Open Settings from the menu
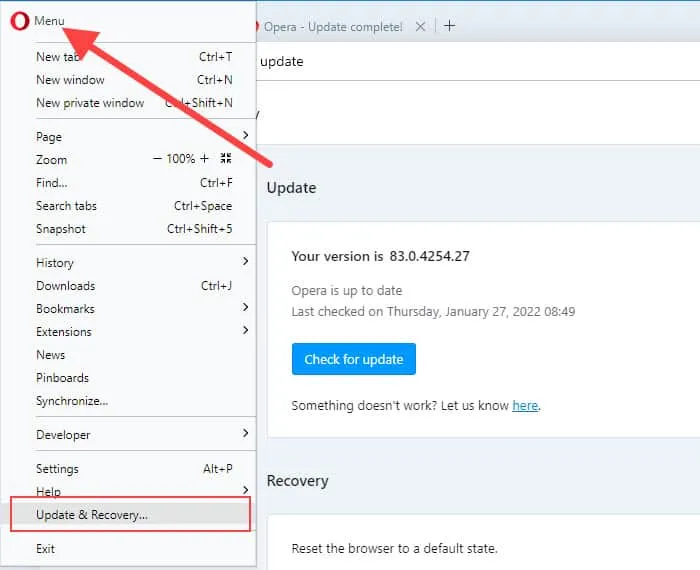The width and height of the screenshot is (700, 570). (x=134, y=469)
